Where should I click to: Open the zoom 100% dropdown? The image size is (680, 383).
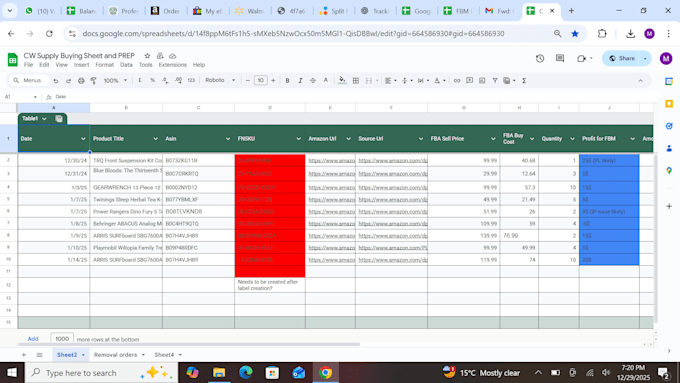click(115, 80)
